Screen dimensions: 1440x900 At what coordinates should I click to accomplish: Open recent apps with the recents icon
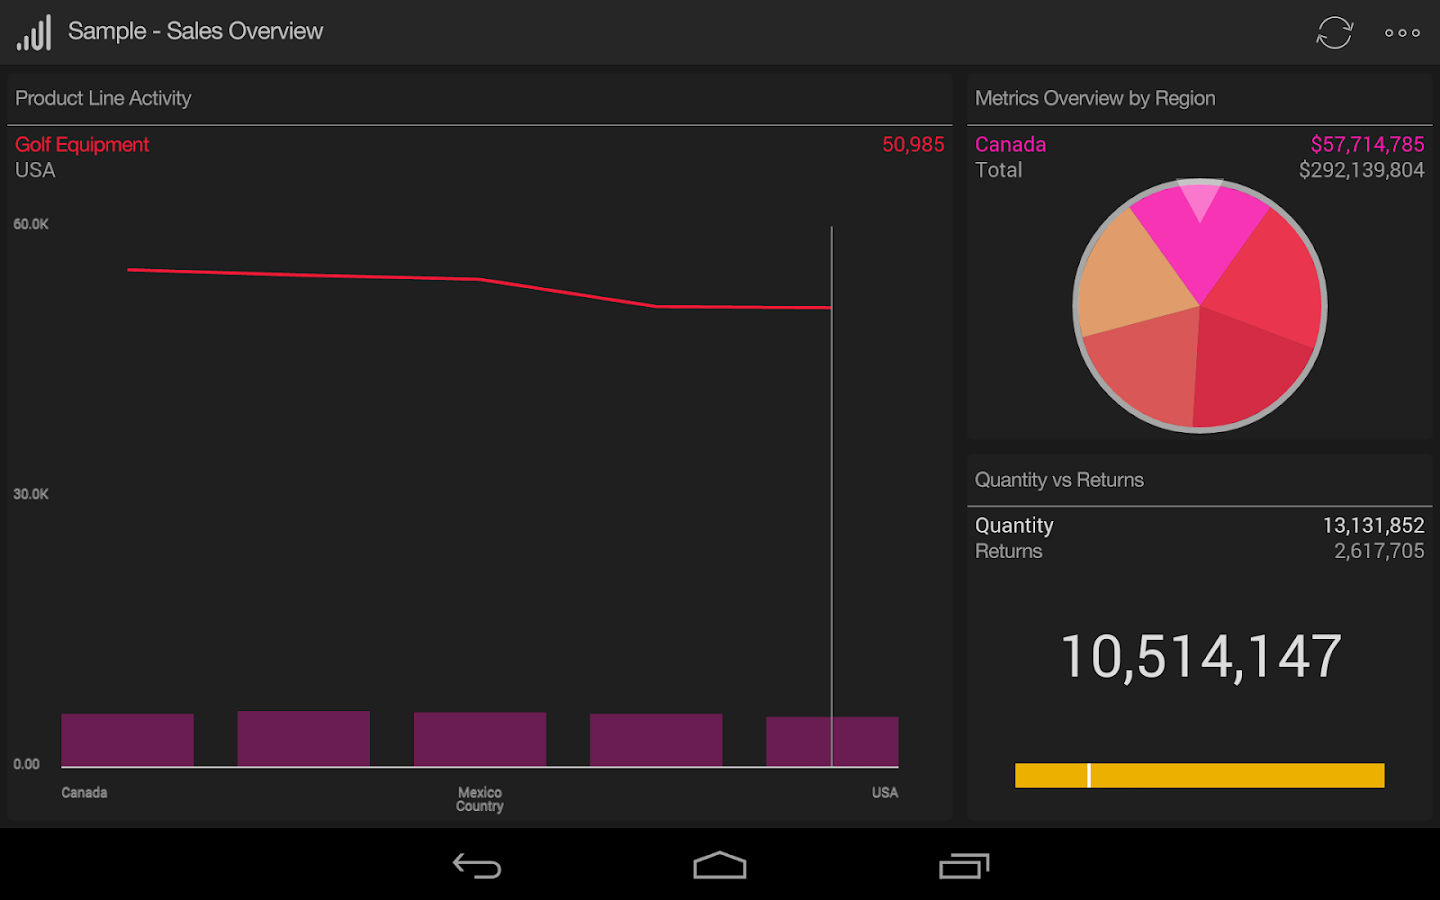[x=962, y=865]
